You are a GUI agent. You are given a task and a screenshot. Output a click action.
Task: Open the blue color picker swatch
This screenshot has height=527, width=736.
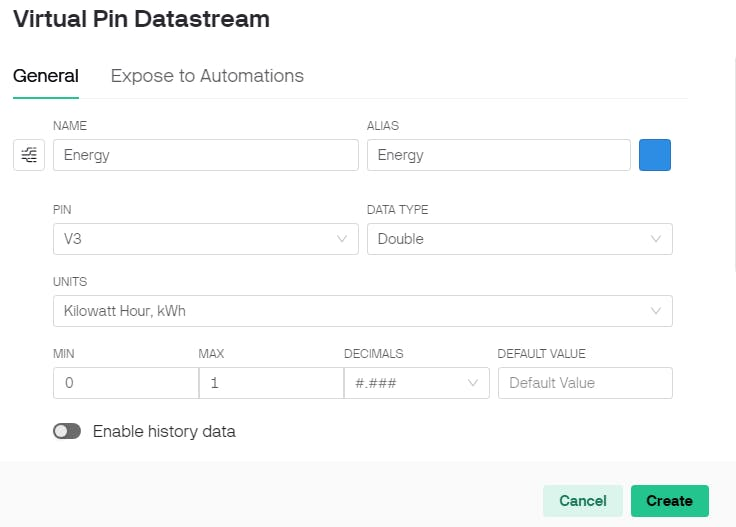point(655,155)
